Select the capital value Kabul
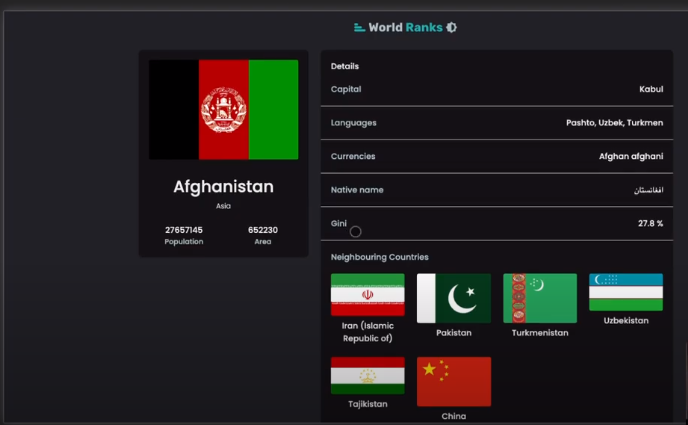This screenshot has height=425, width=688. (x=651, y=89)
